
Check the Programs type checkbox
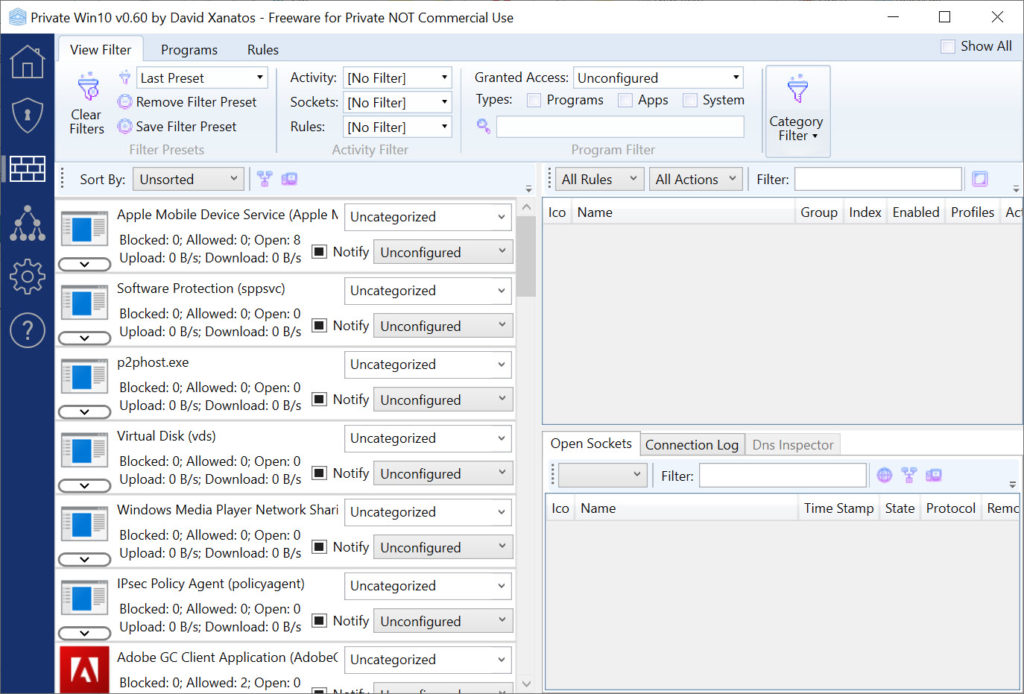pyautogui.click(x=534, y=100)
